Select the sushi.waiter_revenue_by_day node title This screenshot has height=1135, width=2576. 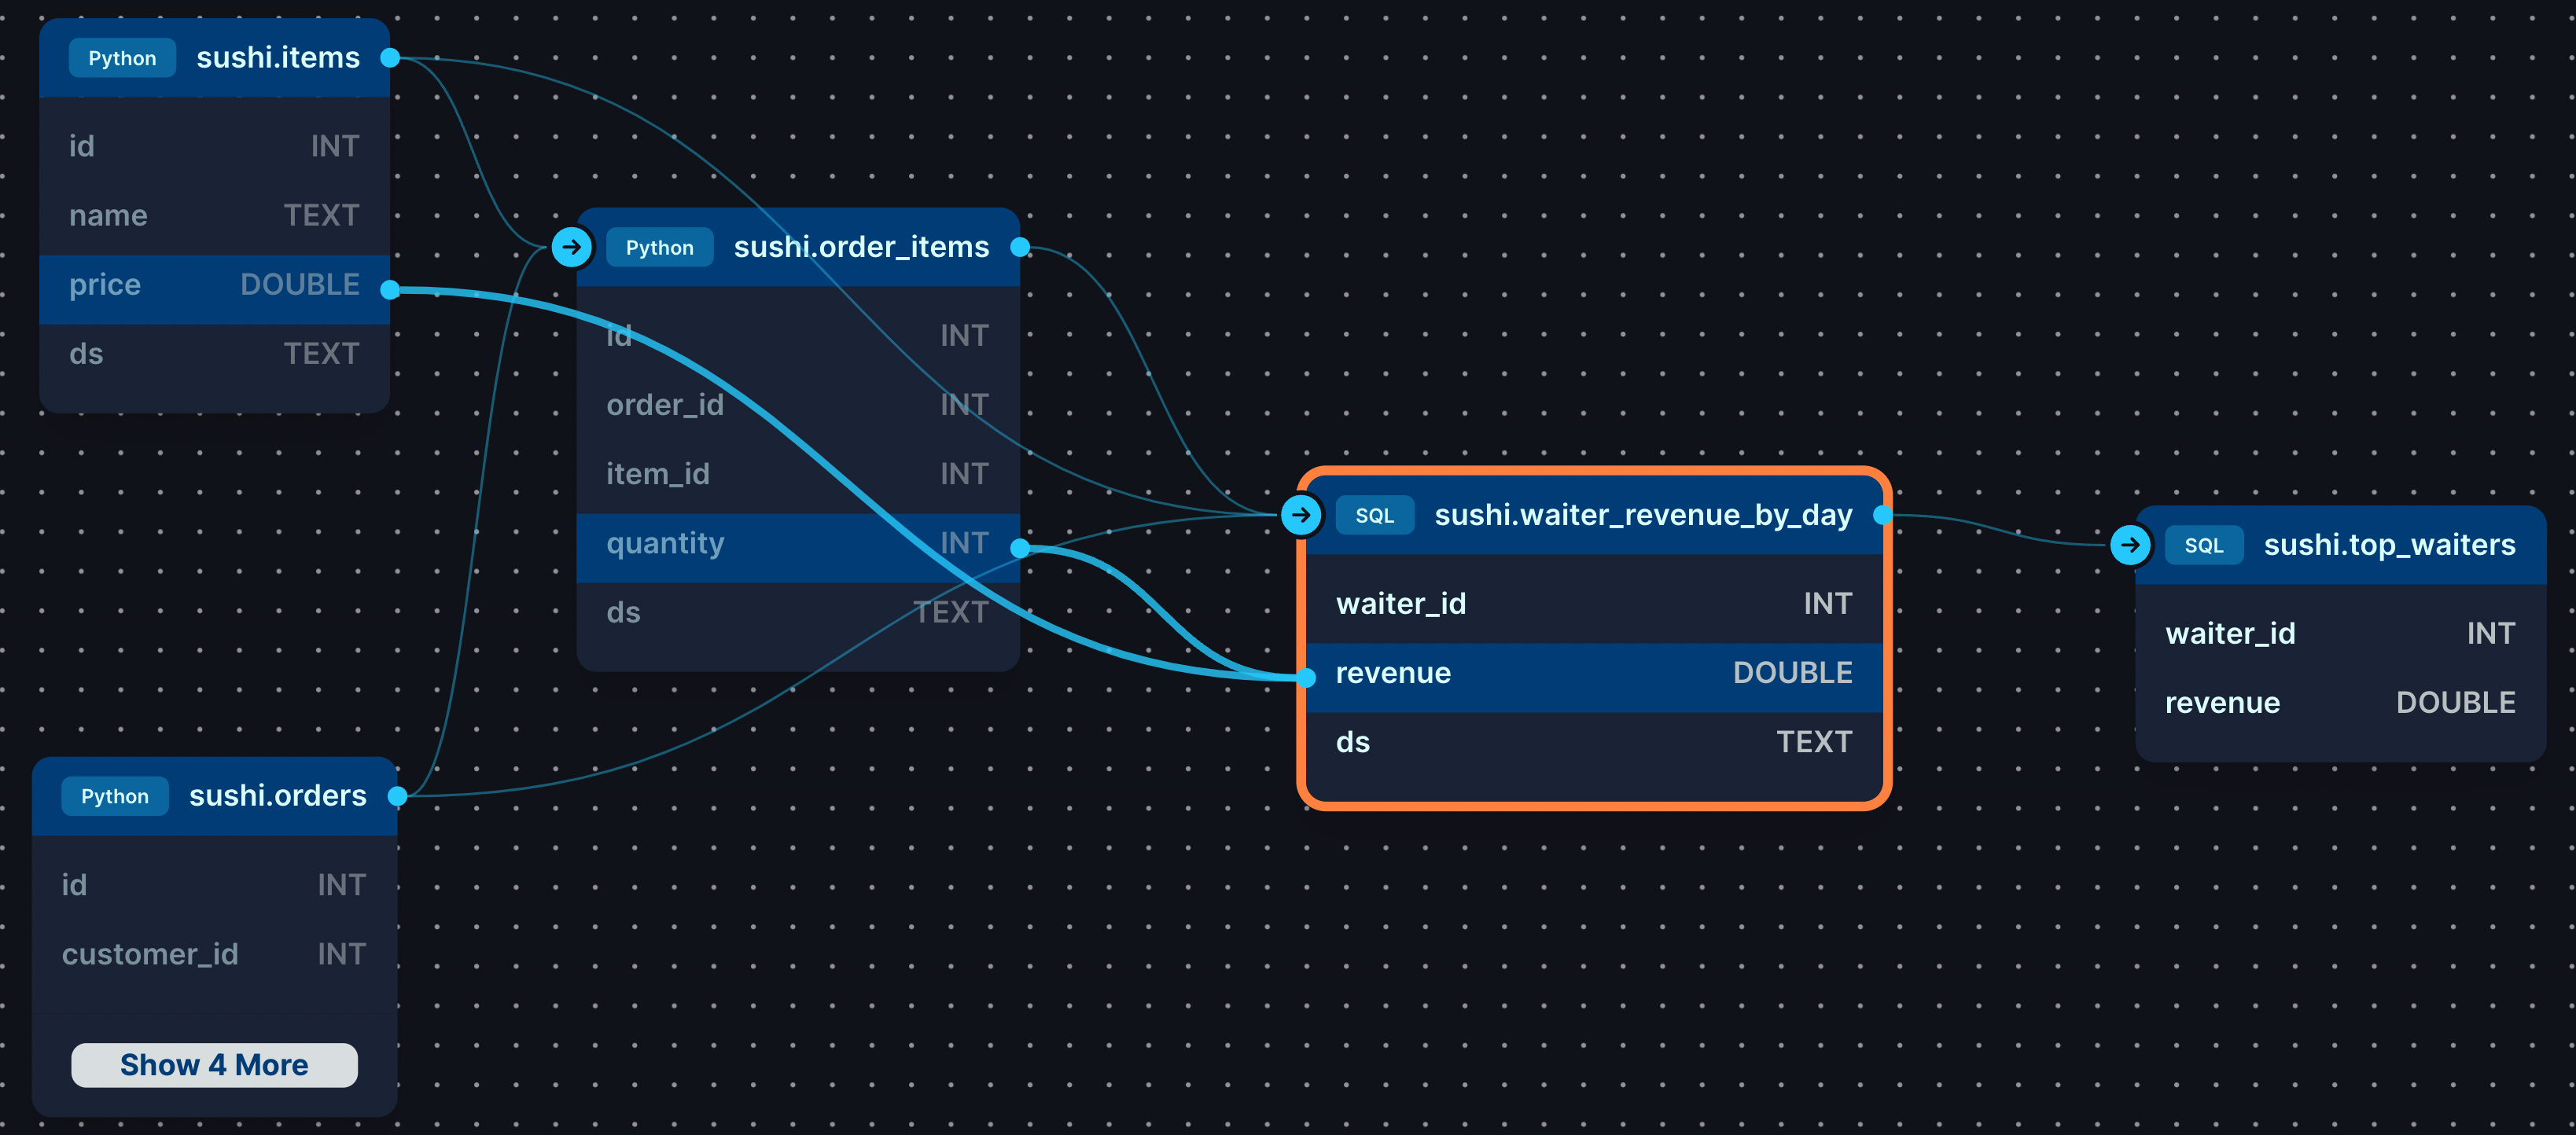1643,515
